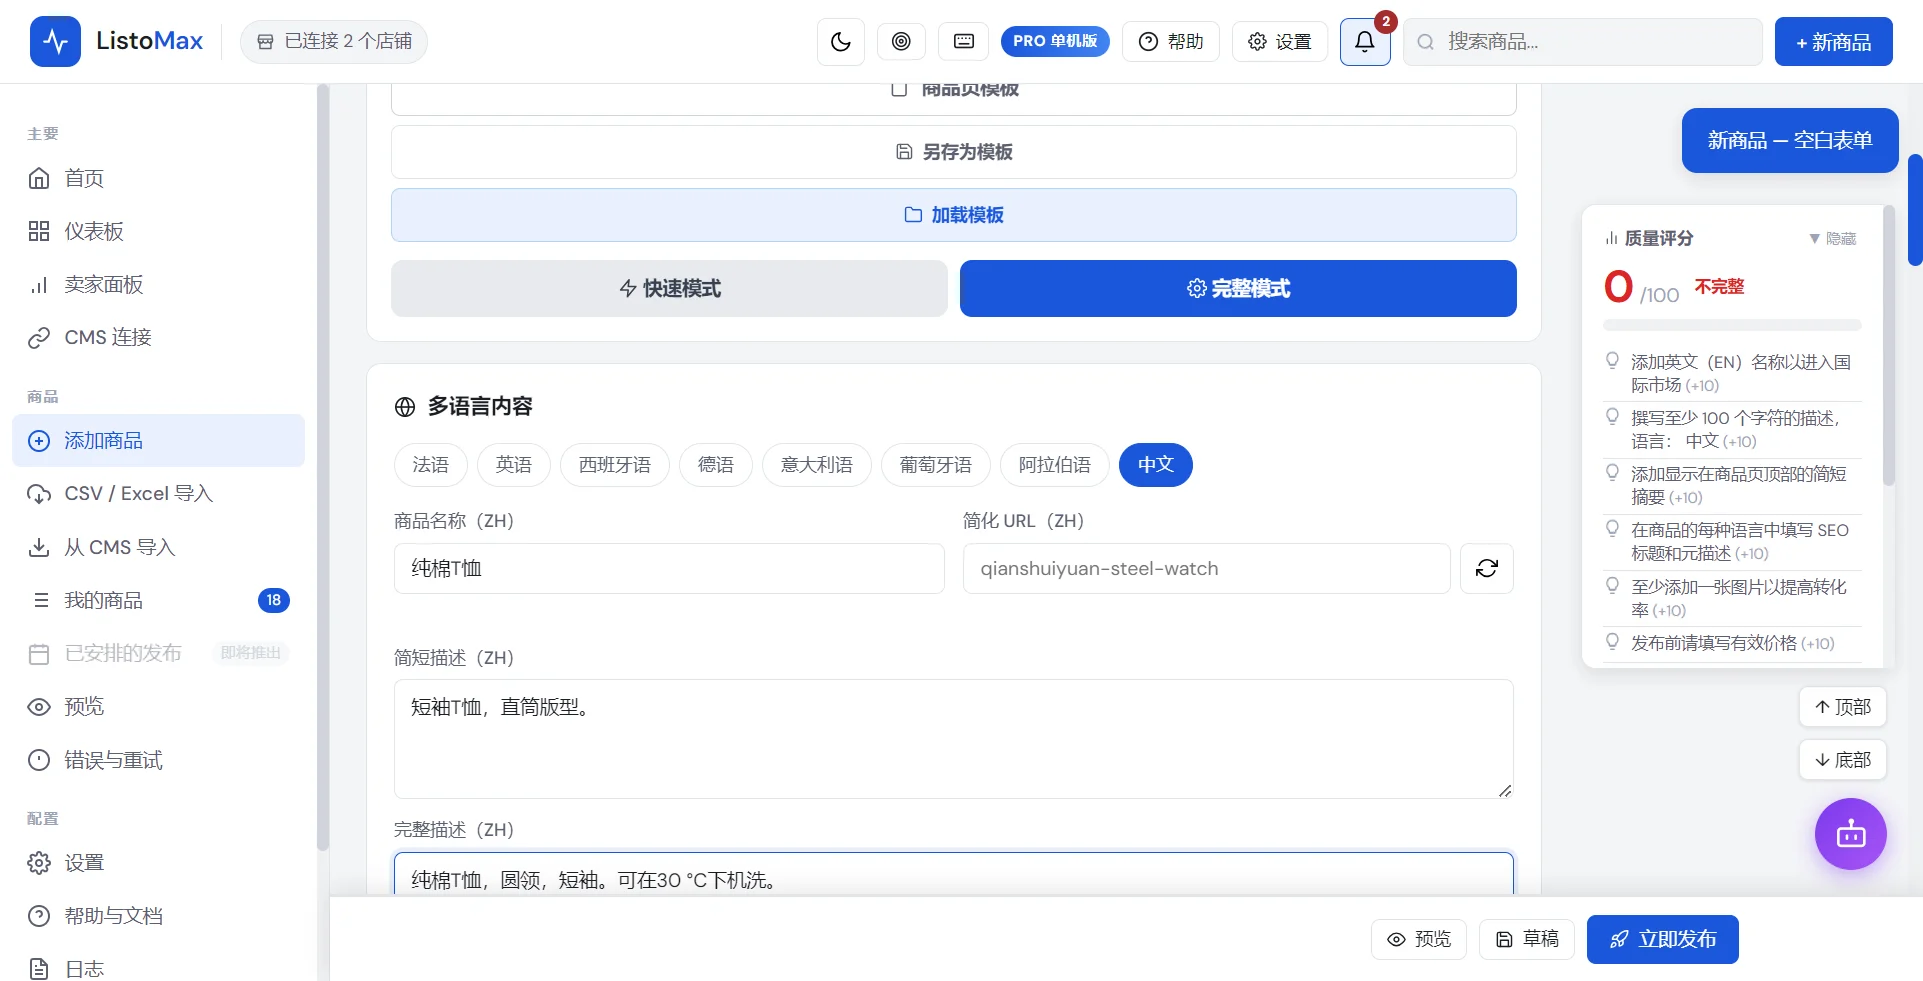Image resolution: width=1923 pixels, height=981 pixels.
Task: Open 帮助与文档 in sidebar
Action: (158, 915)
